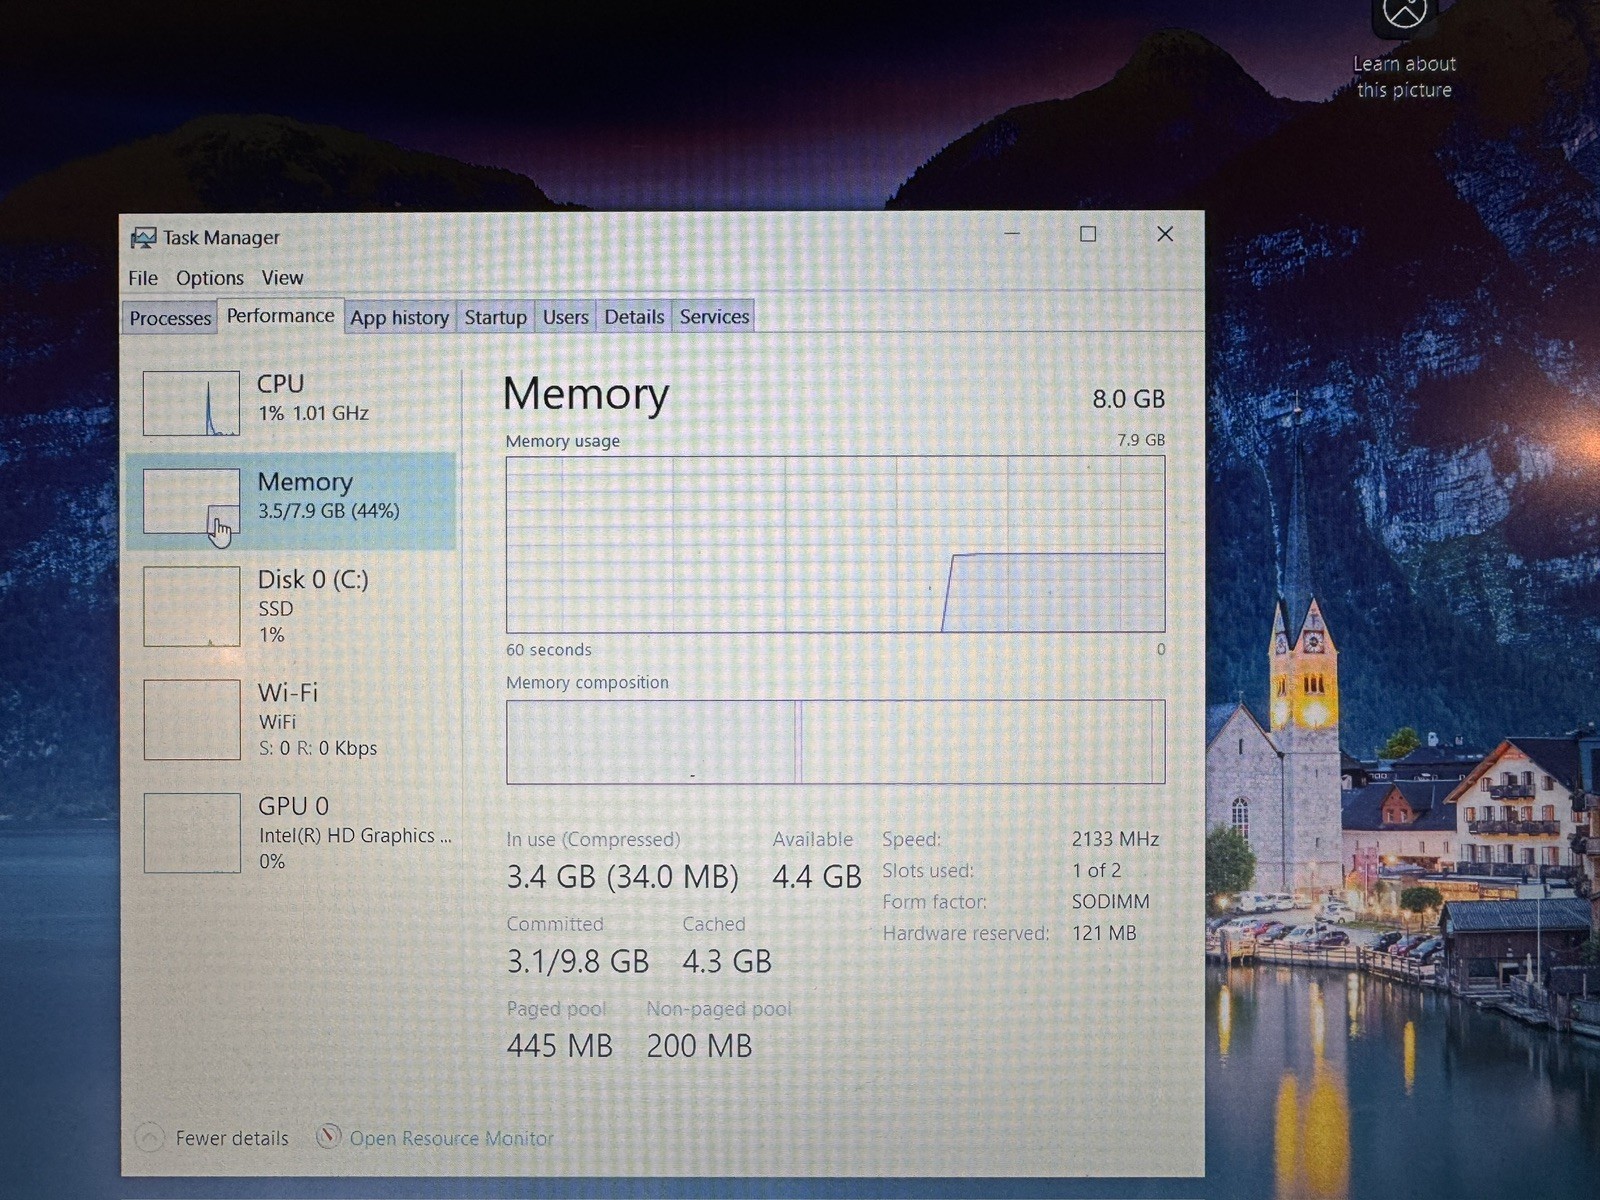Select the Memory graph thumbnail in sidebar
The width and height of the screenshot is (1600, 1200).
pyautogui.click(x=191, y=501)
